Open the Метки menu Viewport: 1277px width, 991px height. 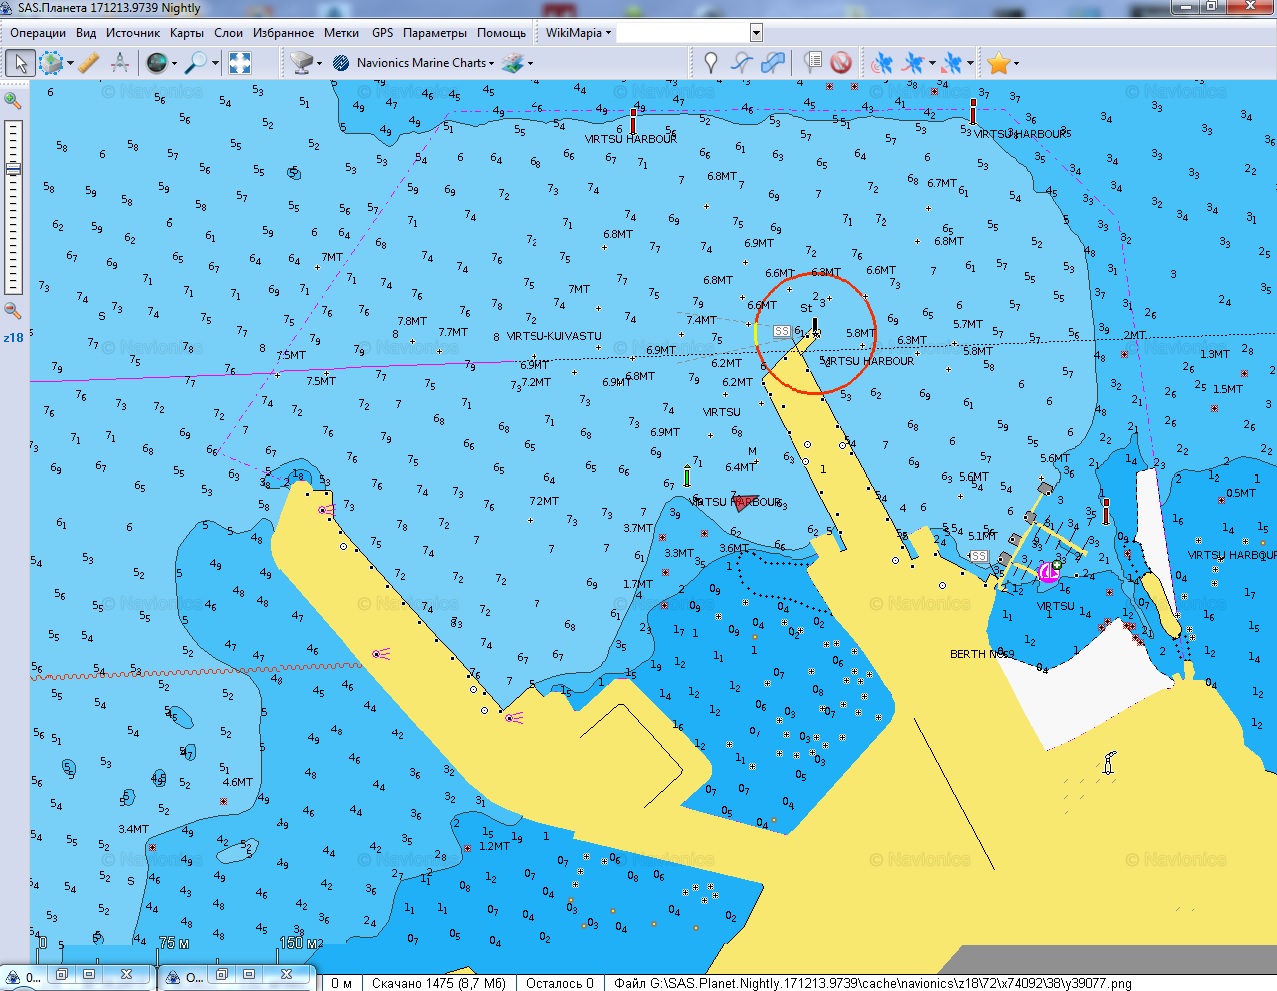click(x=341, y=33)
